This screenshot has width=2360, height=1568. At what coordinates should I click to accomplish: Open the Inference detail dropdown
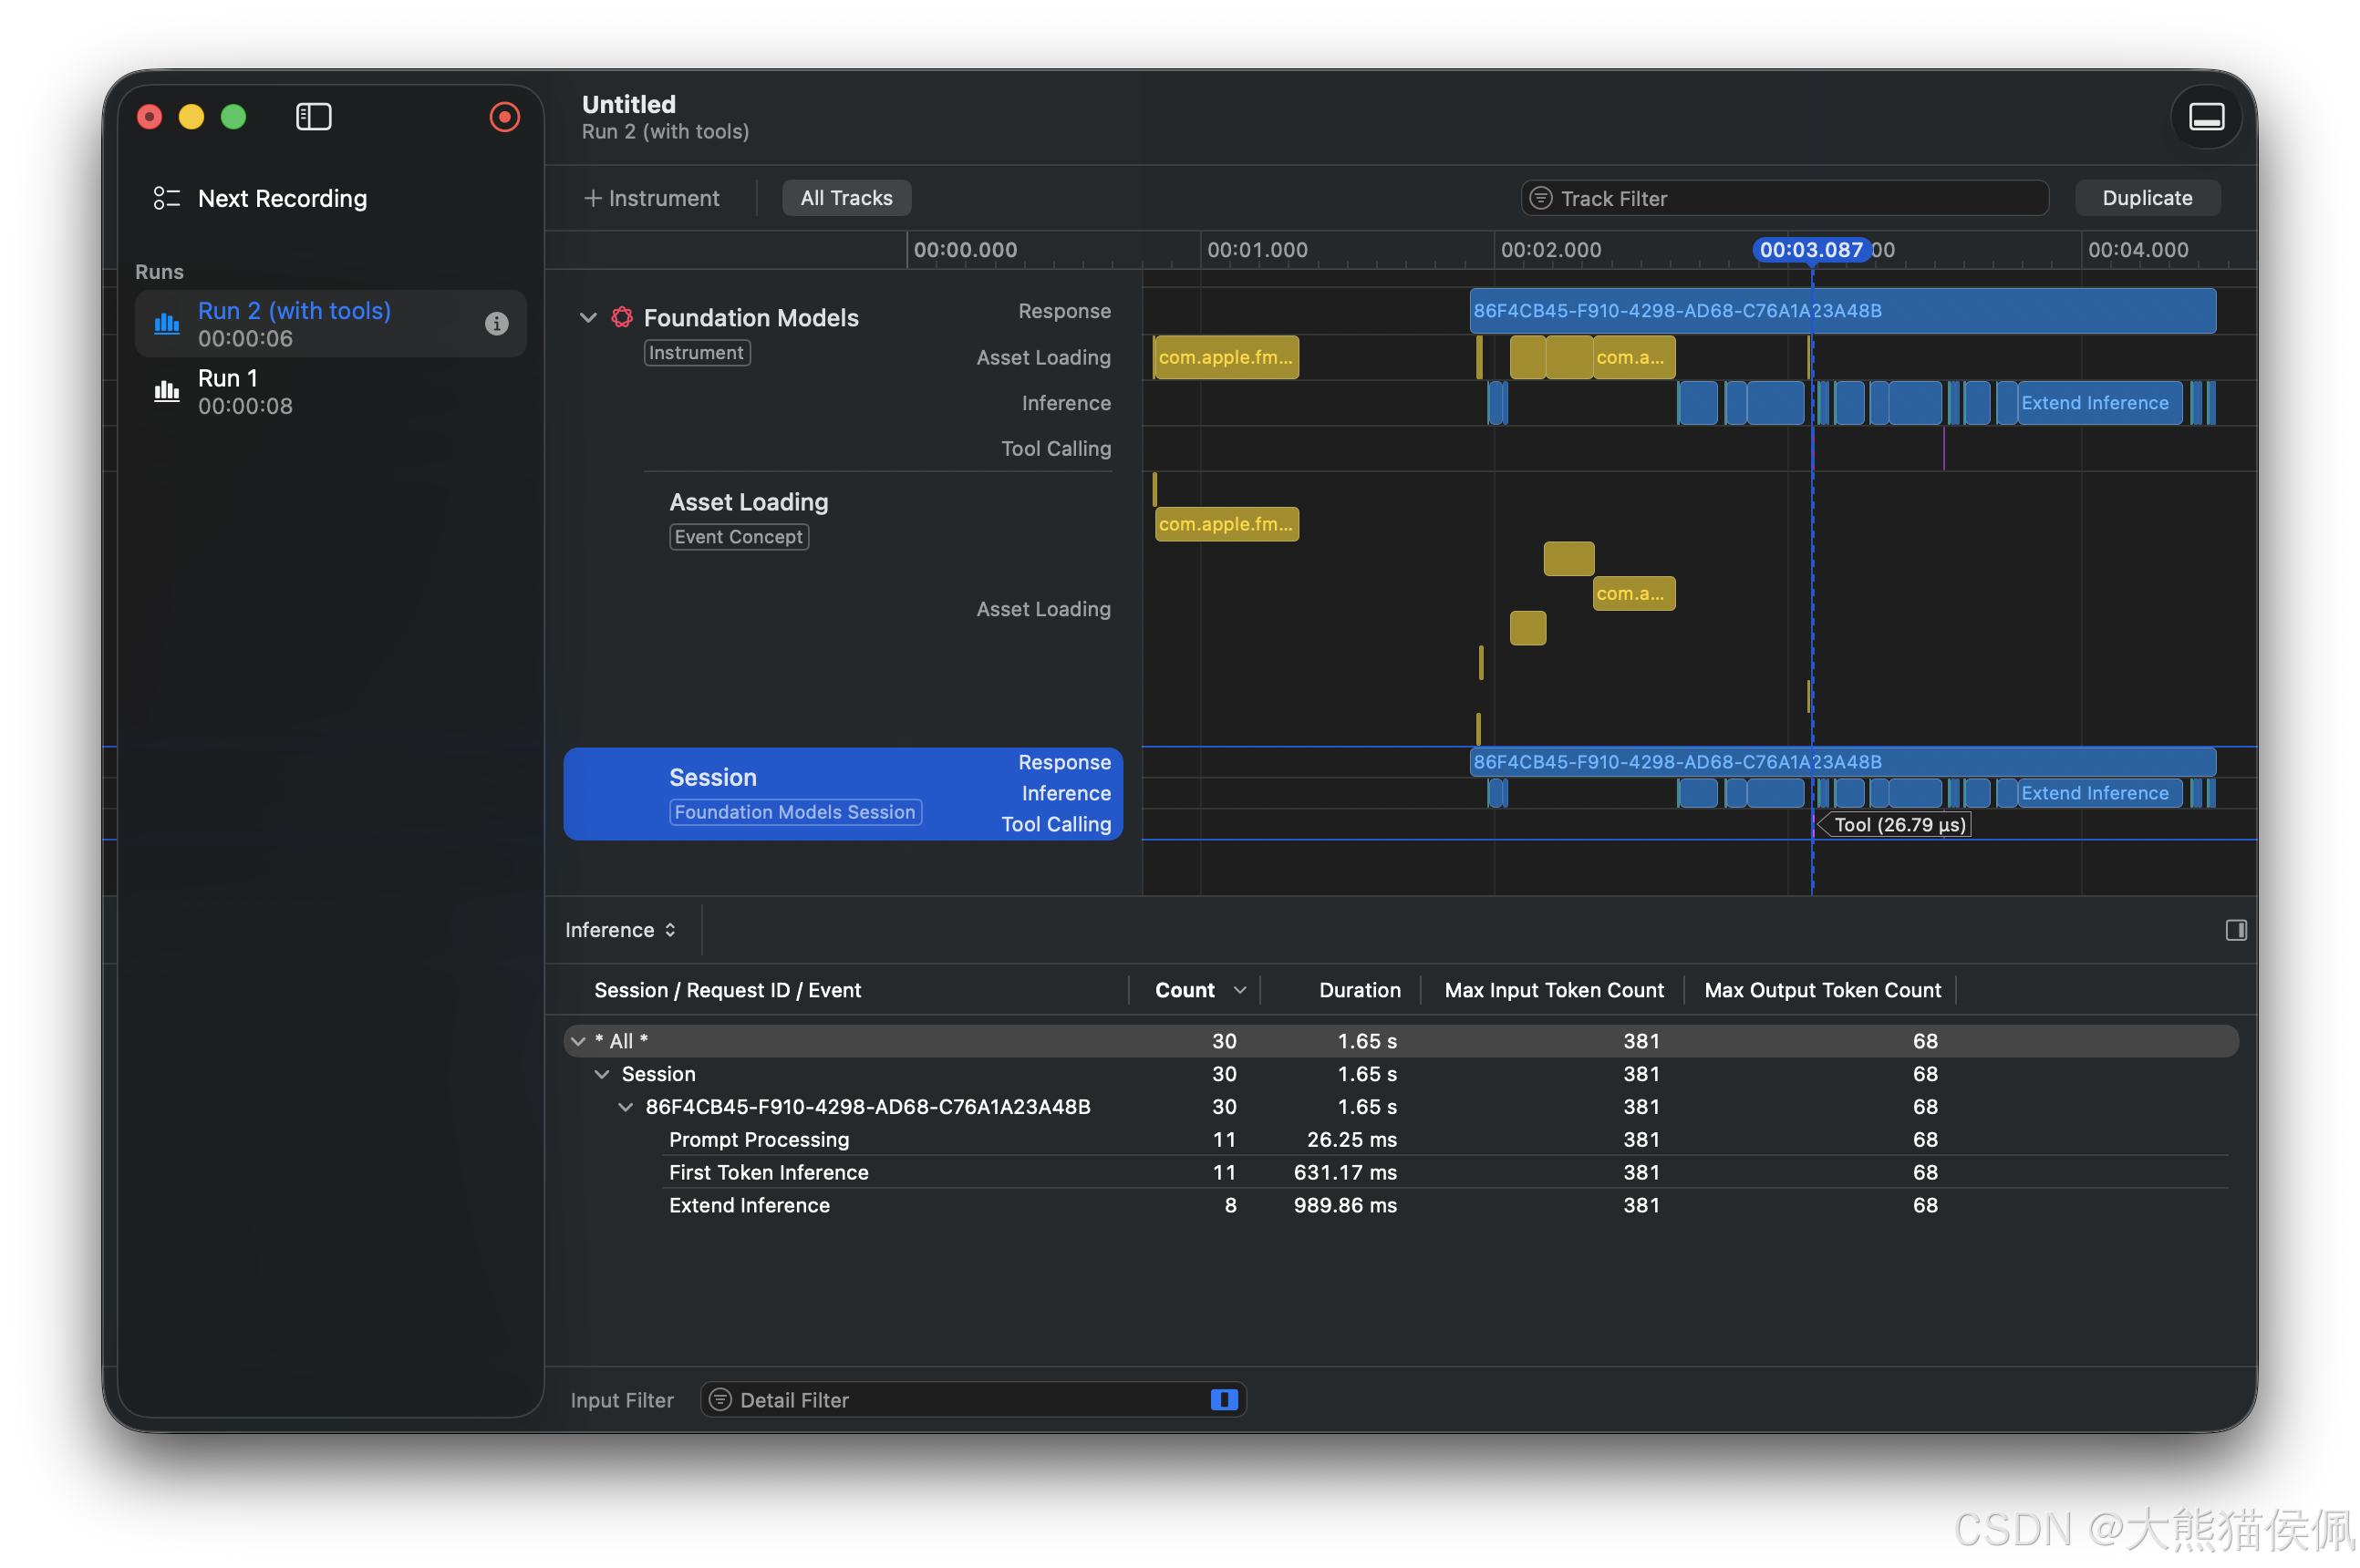pos(620,930)
